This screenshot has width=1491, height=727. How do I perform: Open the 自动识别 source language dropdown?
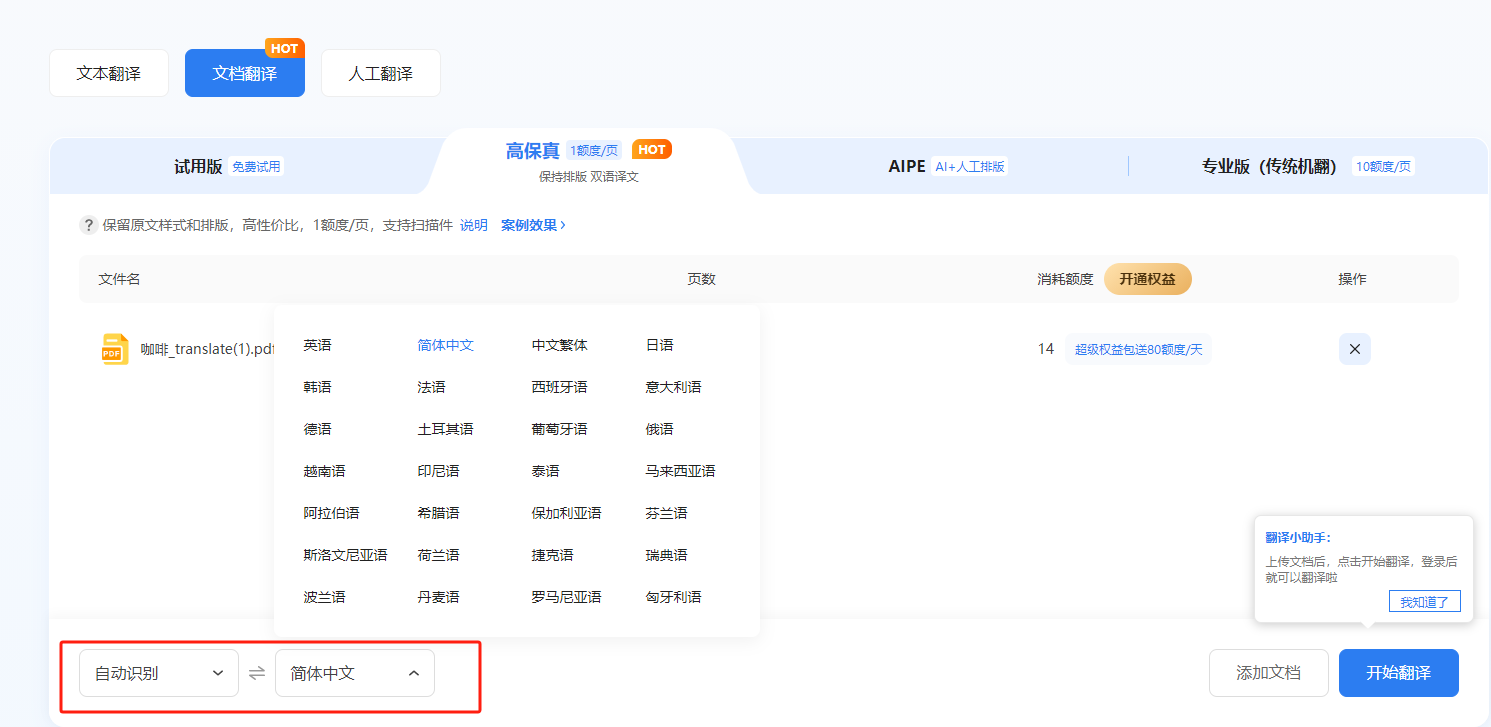(x=159, y=673)
